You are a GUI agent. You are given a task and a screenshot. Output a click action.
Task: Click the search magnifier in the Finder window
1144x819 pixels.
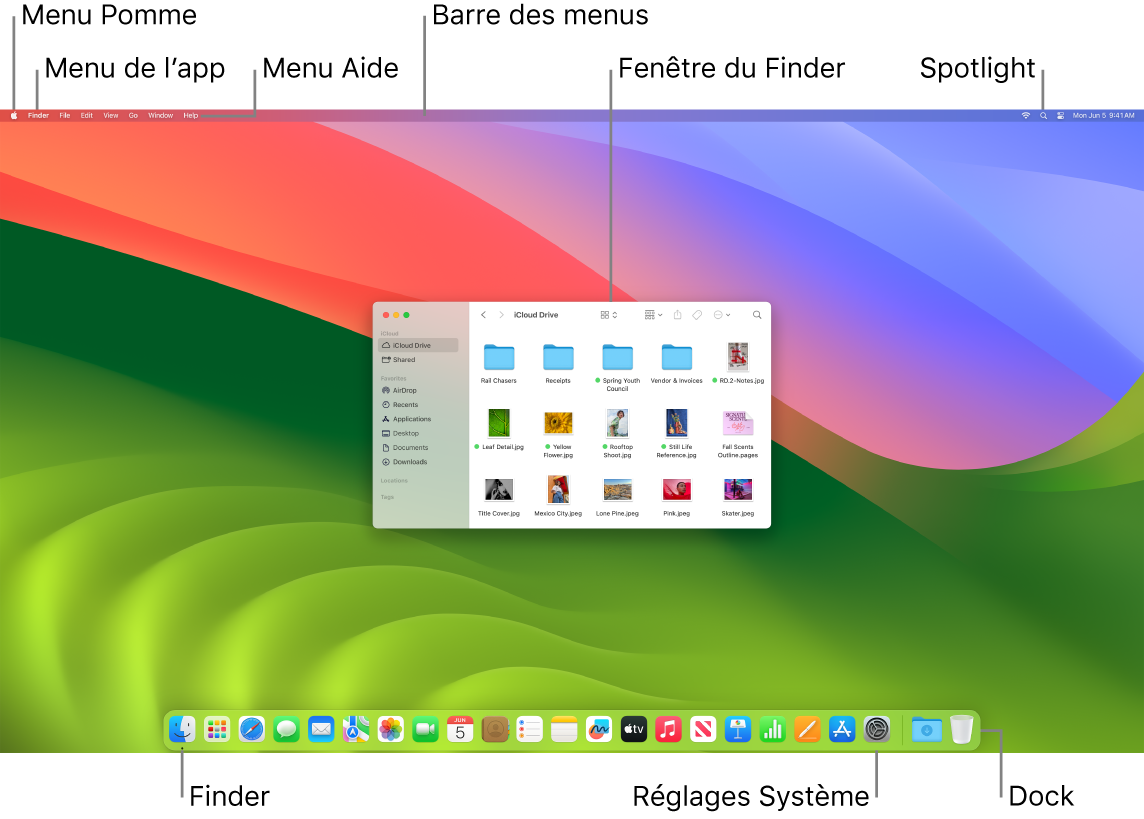[x=756, y=314]
